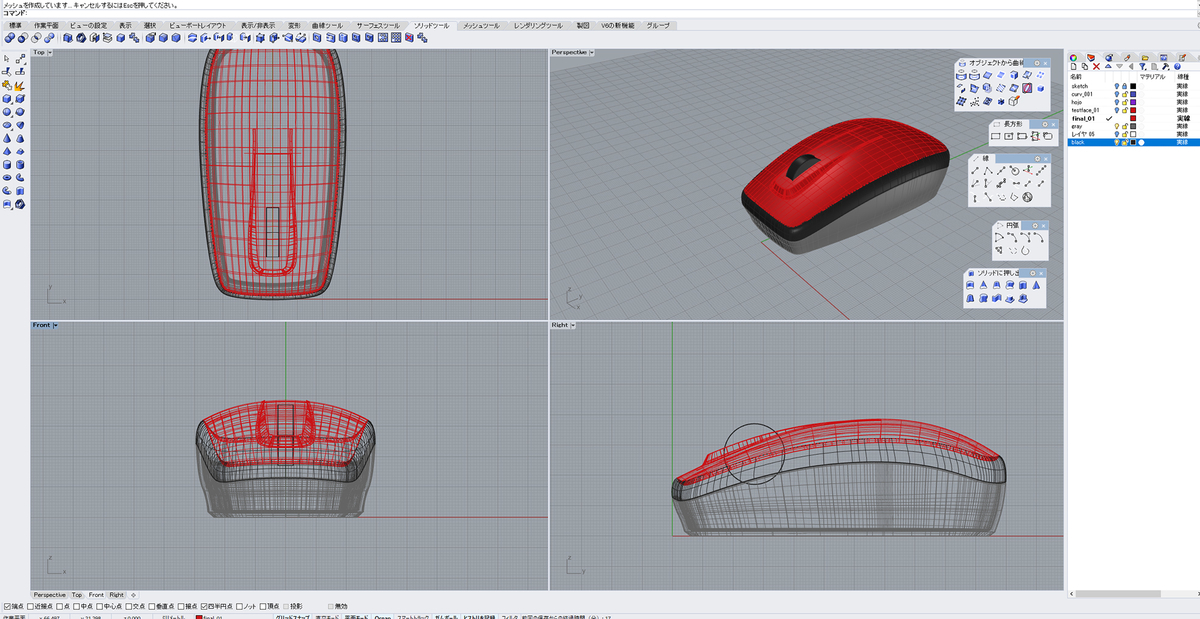Switch to the 曲線ツール toolbar tab
1200x619 pixels.
pos(327,25)
